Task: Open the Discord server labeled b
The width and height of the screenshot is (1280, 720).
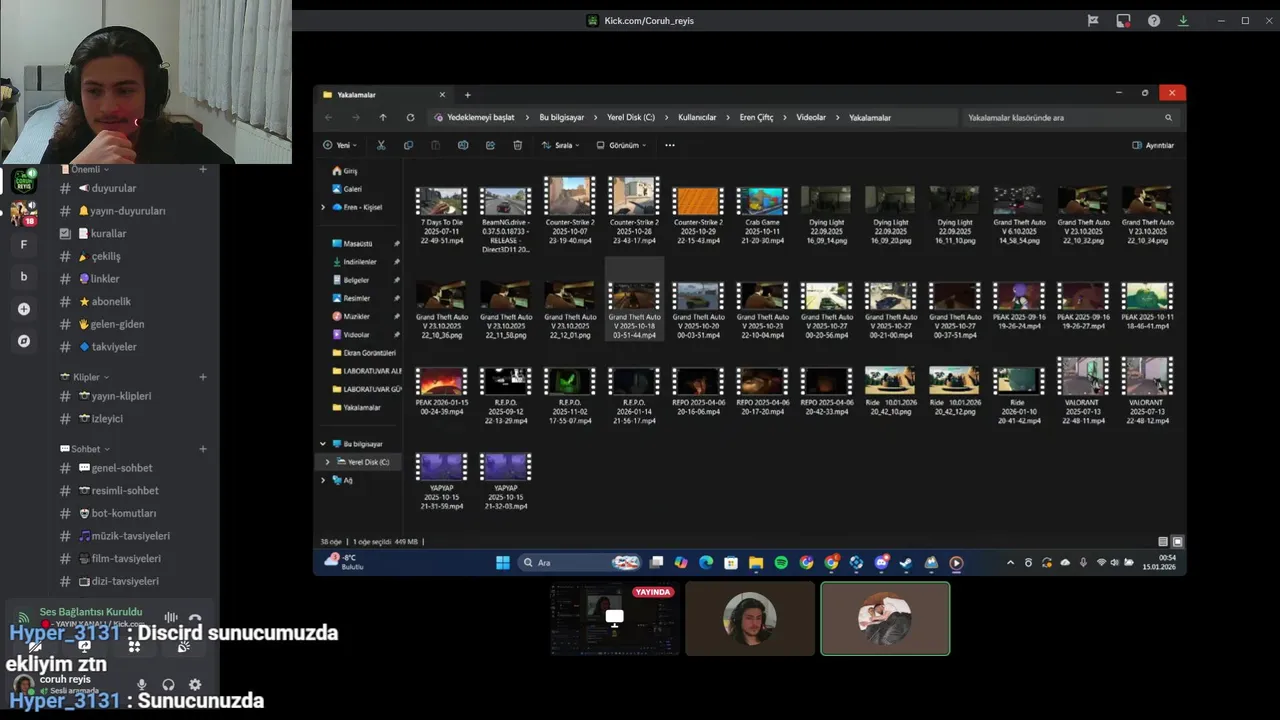Action: click(24, 277)
